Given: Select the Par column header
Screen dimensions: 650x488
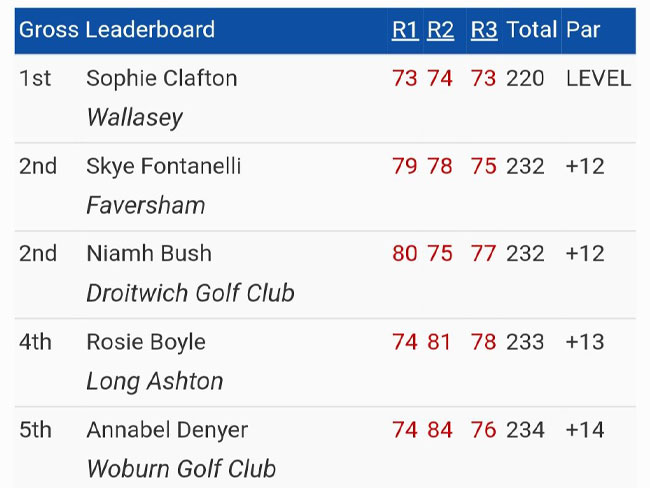Looking at the screenshot, I should point(583,30).
